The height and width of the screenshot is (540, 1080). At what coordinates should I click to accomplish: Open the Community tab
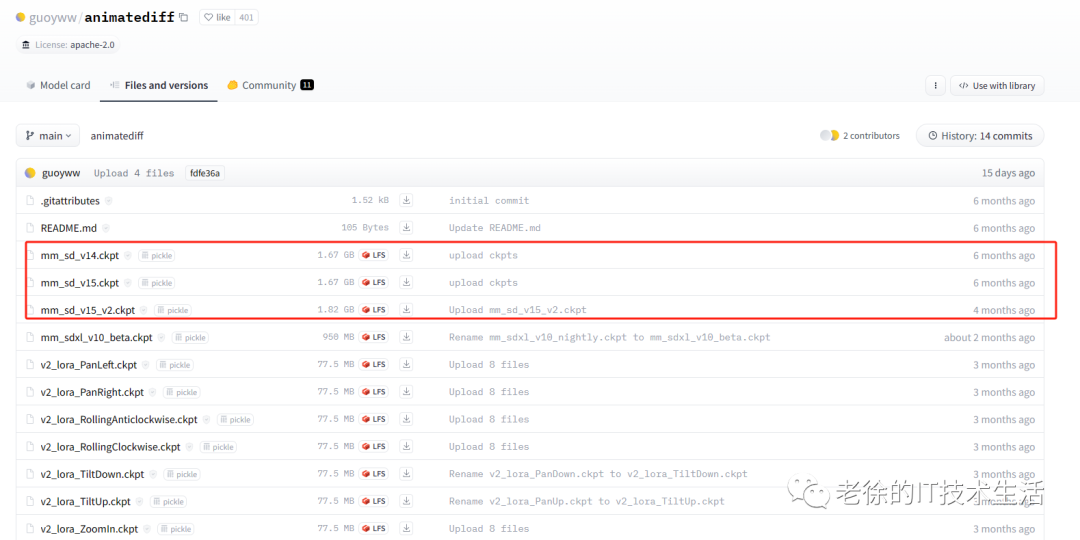[x=271, y=85]
